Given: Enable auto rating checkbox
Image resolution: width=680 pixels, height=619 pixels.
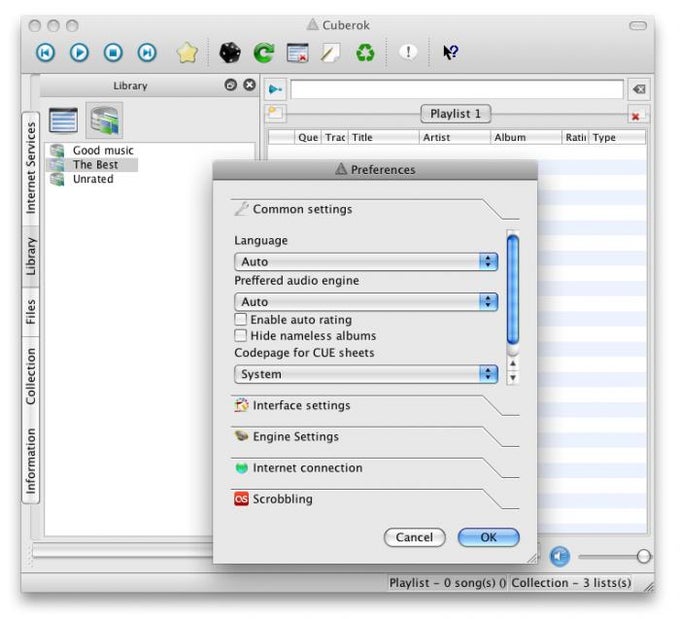Looking at the screenshot, I should 240,319.
